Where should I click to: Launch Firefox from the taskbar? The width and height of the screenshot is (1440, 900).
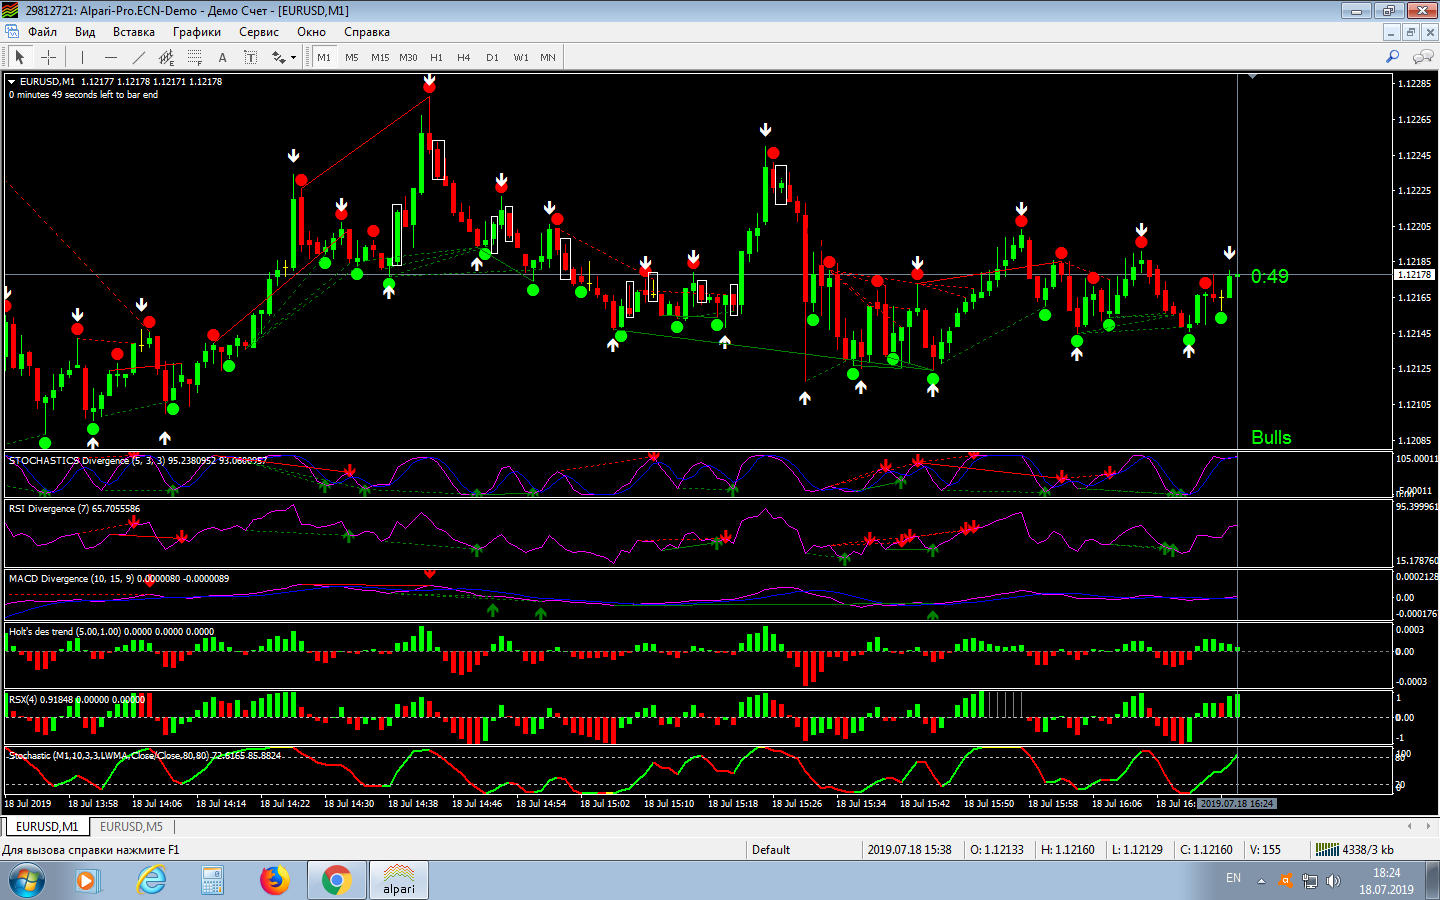[274, 881]
